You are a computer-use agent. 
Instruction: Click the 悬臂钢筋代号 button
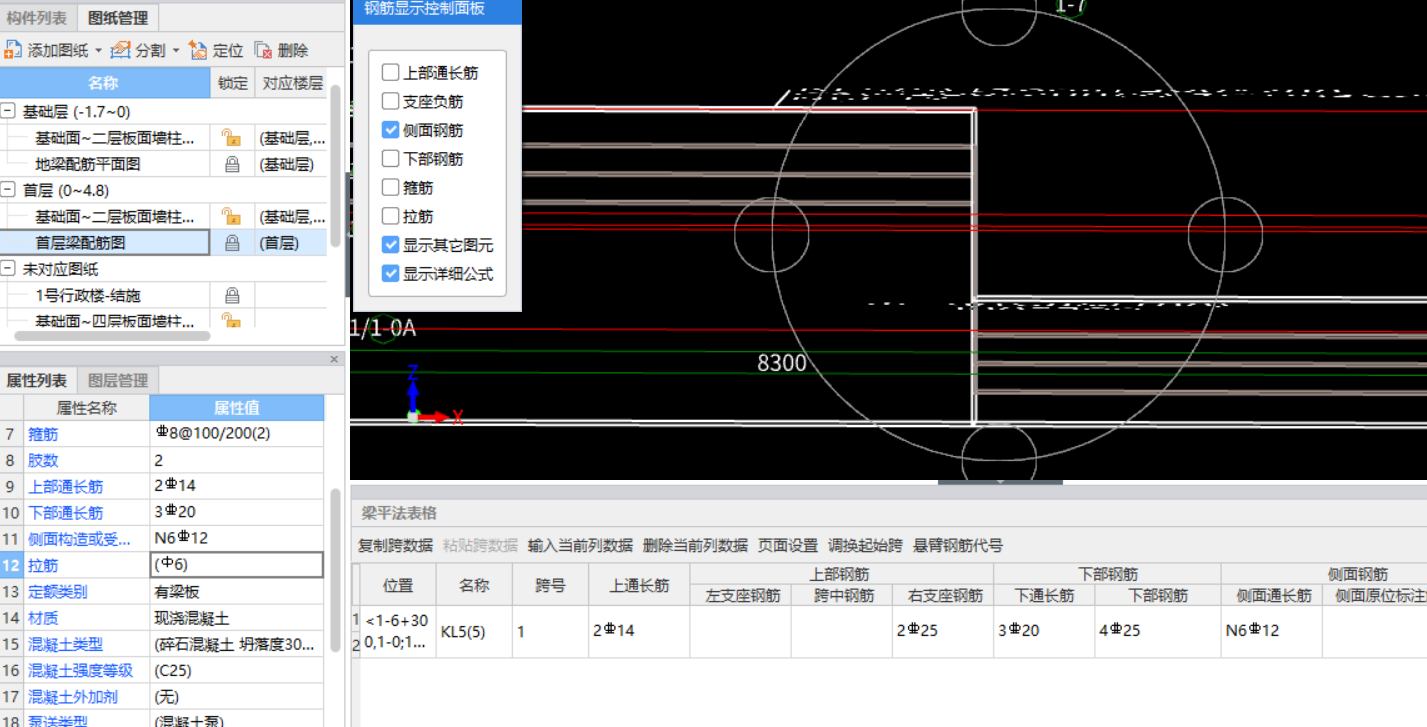tap(958, 545)
